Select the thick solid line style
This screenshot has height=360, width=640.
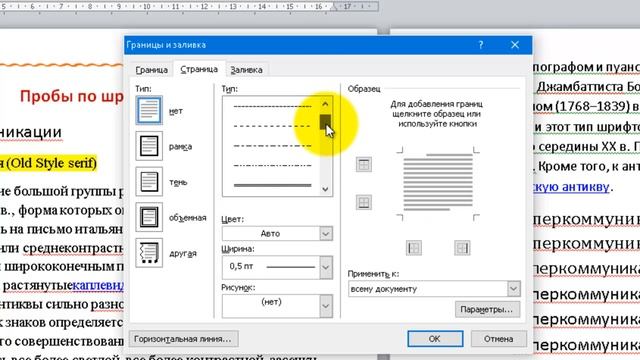click(272, 185)
